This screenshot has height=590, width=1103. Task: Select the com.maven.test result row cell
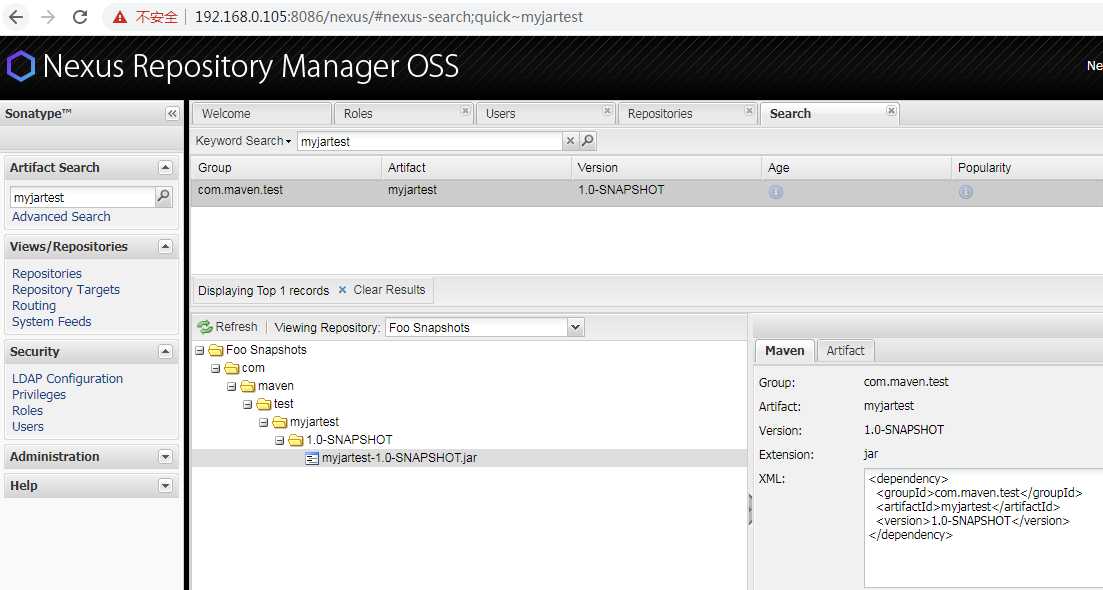[x=241, y=190]
